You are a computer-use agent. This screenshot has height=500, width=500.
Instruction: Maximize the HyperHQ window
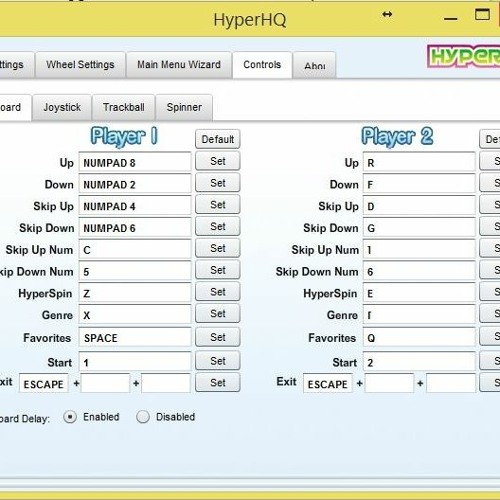pyautogui.click(x=482, y=15)
